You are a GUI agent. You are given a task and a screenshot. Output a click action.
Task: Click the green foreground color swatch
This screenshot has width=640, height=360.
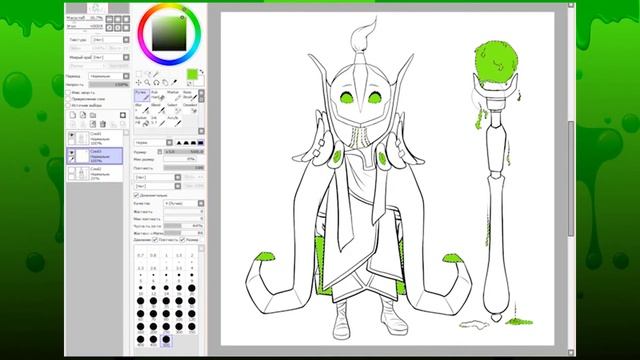tap(192, 74)
